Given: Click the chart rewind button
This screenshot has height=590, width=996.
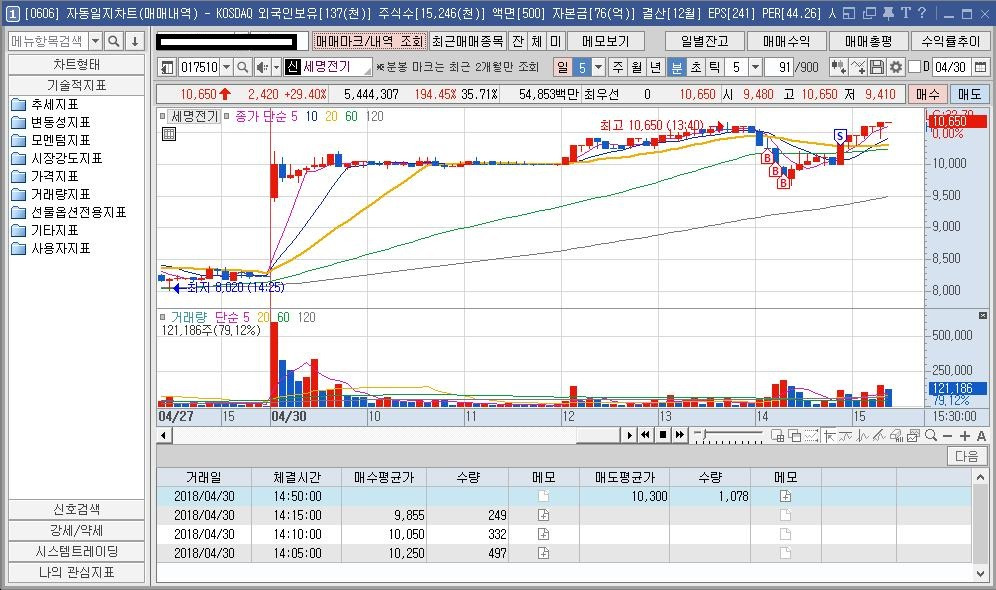Looking at the screenshot, I should 645,435.
